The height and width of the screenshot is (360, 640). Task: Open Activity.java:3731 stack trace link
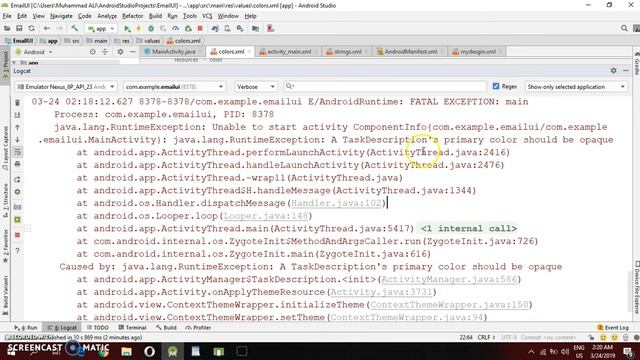[381, 292]
